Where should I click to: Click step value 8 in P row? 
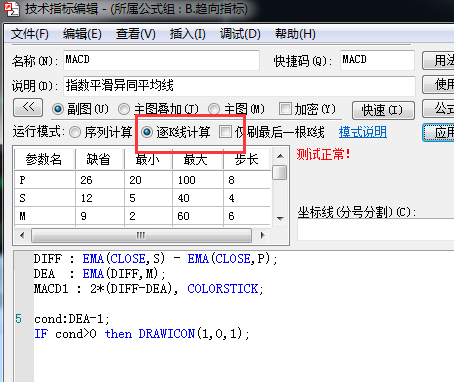(247, 180)
